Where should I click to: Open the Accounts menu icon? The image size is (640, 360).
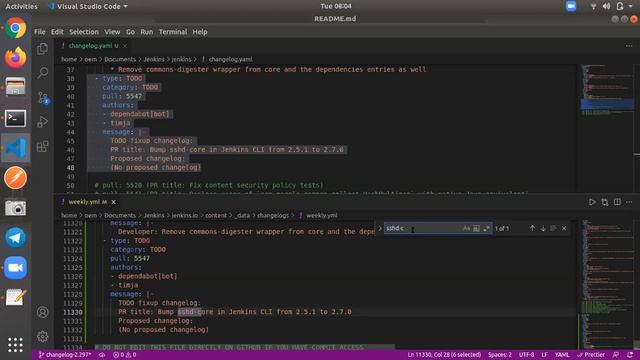click(x=42, y=312)
